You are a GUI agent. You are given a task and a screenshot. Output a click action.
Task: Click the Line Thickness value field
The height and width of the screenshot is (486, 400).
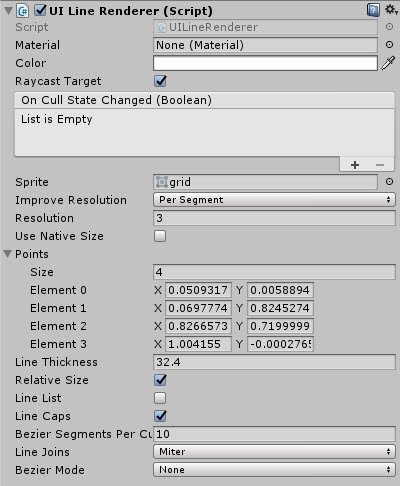(x=274, y=362)
